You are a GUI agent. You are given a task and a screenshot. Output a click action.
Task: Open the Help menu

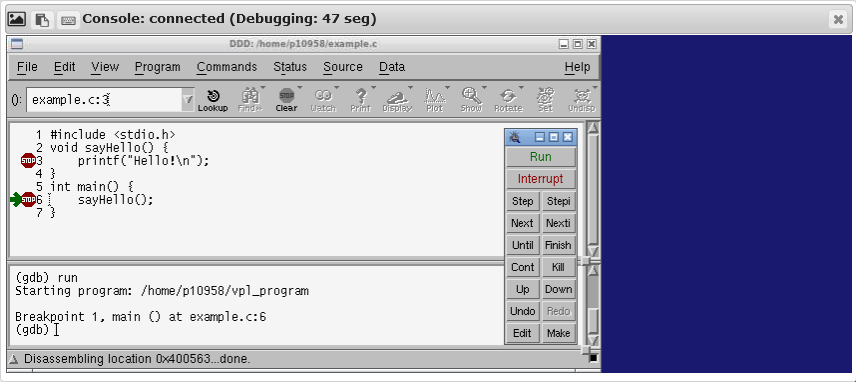tap(578, 67)
